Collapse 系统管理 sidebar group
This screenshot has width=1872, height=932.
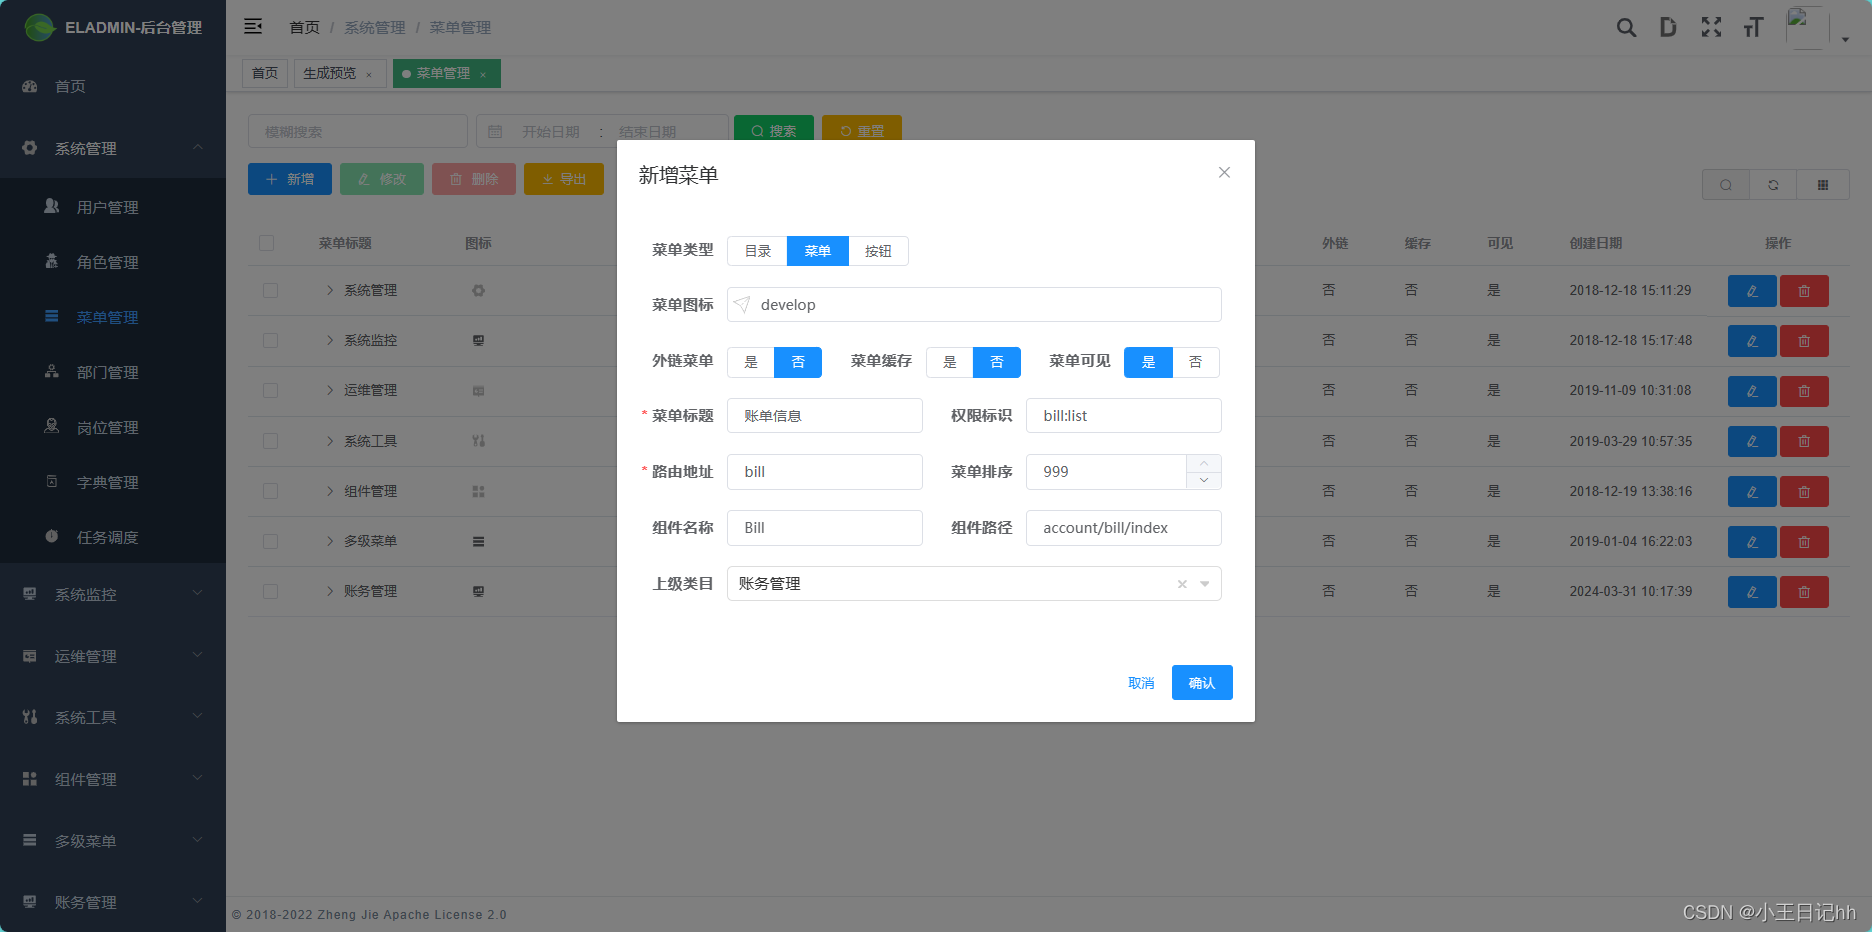[113, 148]
